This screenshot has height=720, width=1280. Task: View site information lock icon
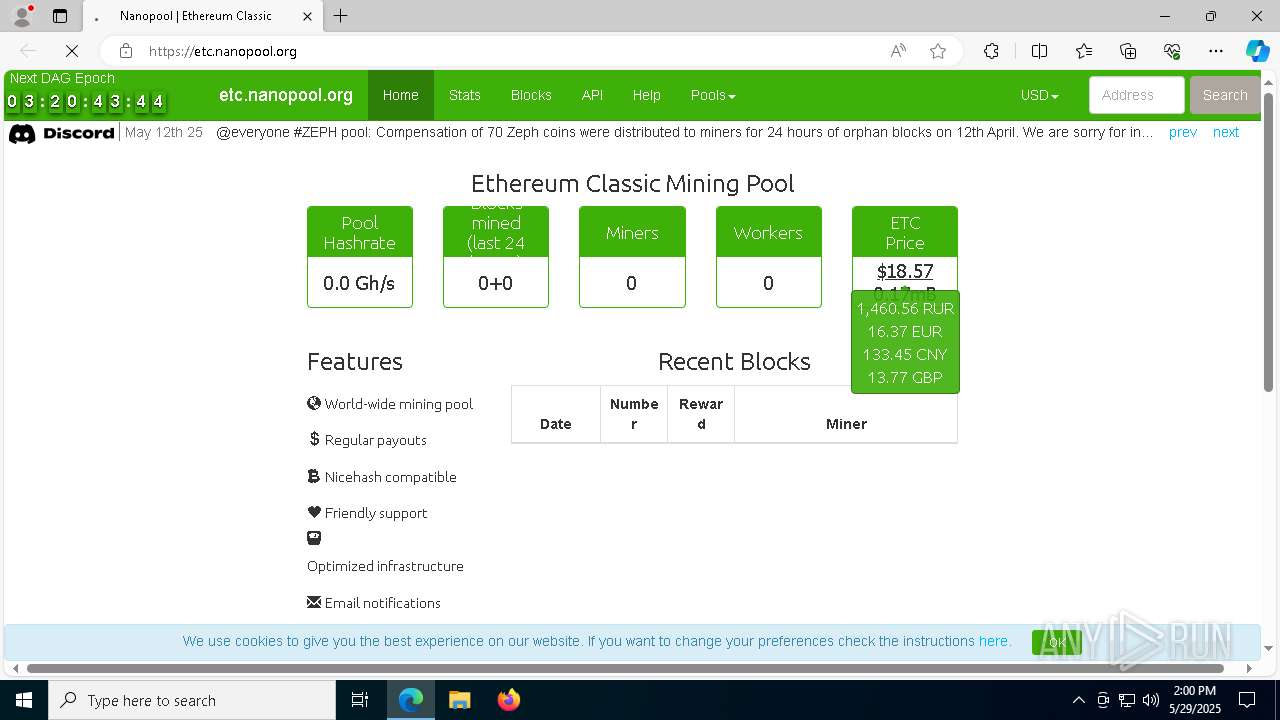[x=125, y=51]
